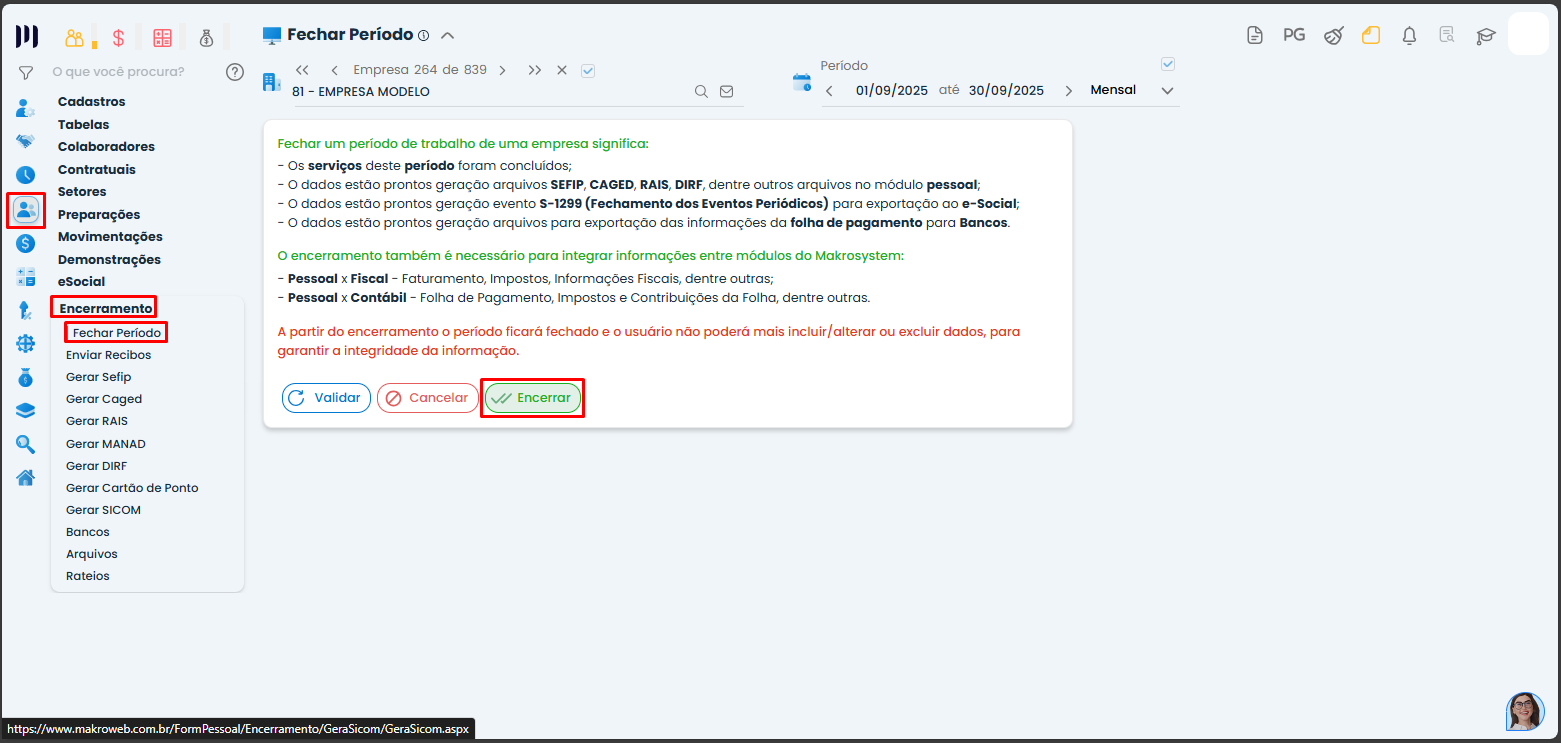Open the Mensal period type dropdown

1132,90
